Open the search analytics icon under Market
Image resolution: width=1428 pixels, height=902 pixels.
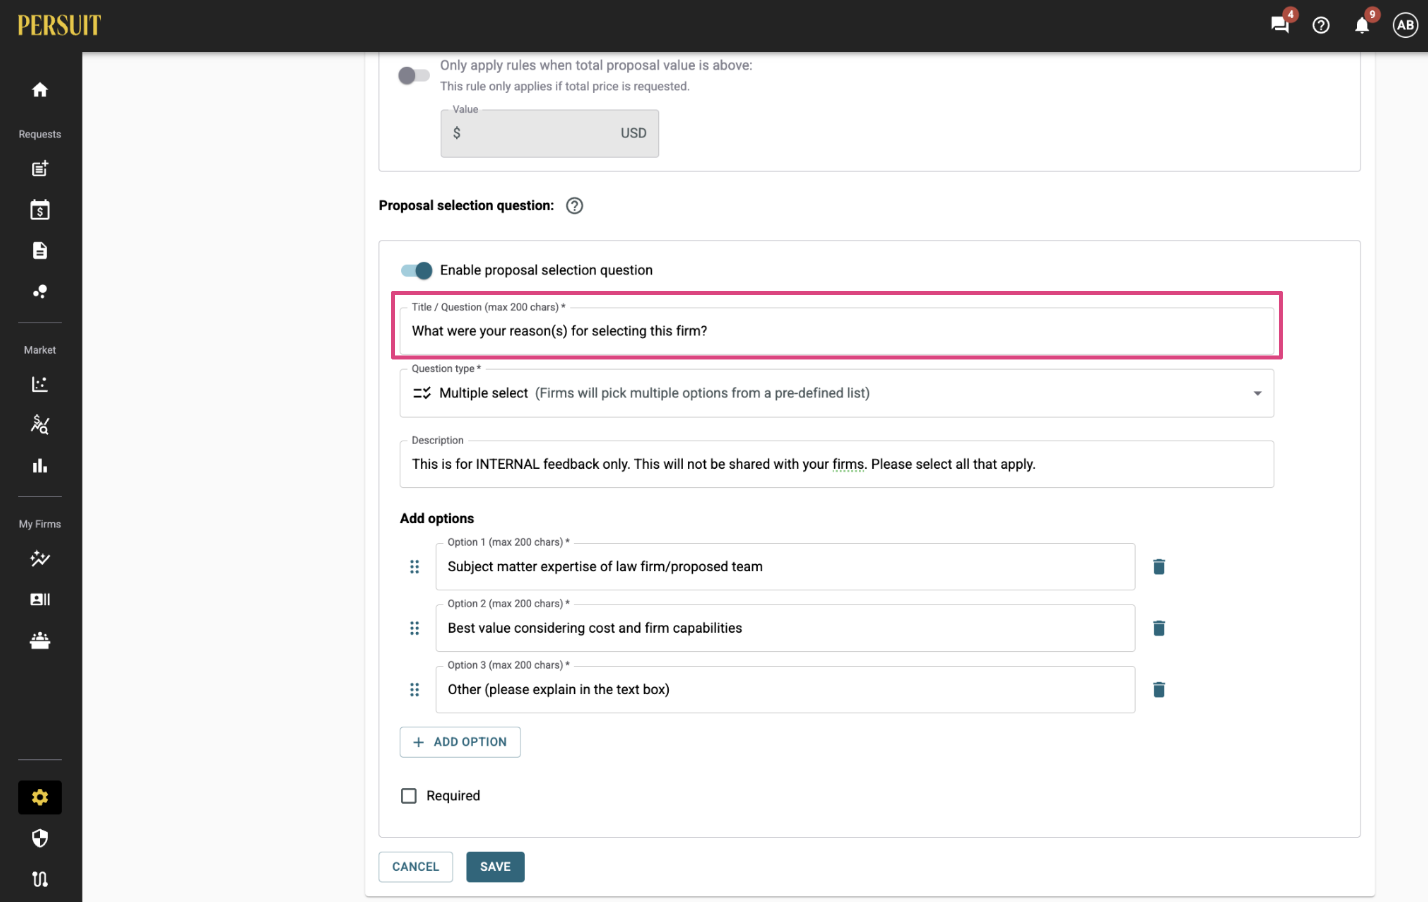click(40, 425)
